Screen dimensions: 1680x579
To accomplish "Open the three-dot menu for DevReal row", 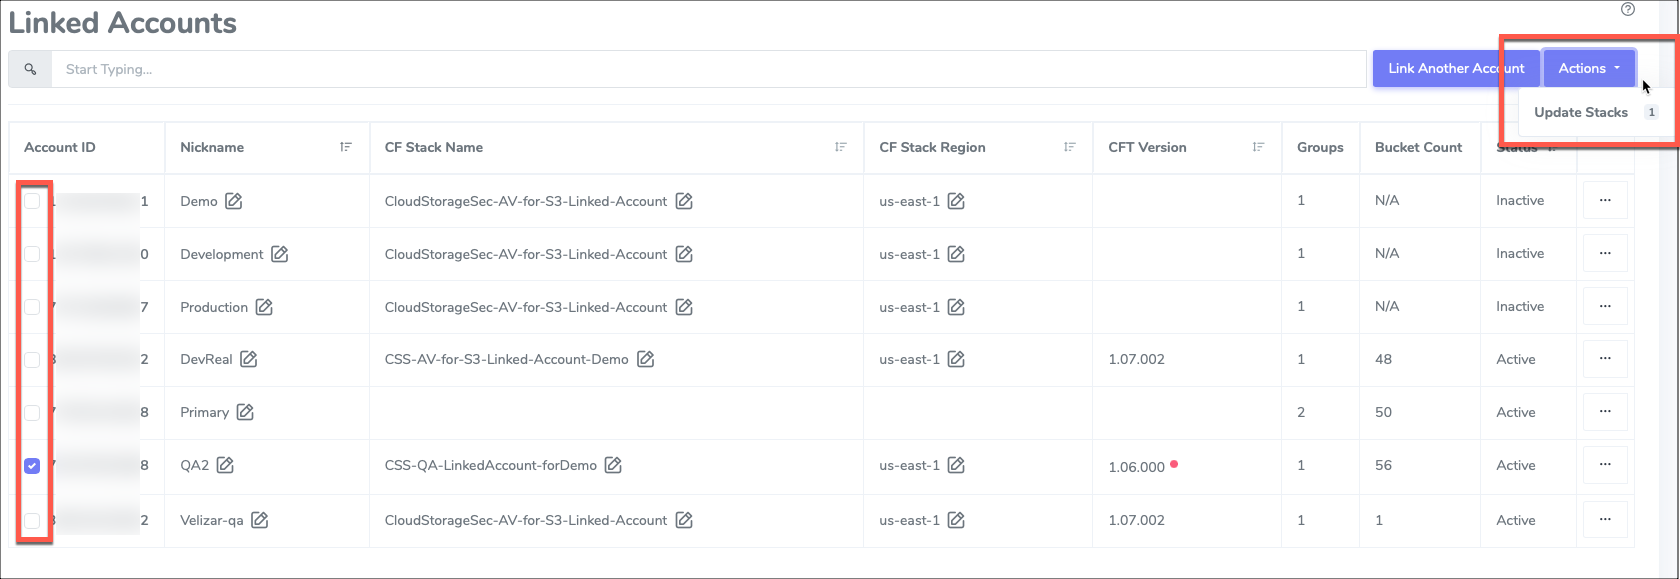I will coord(1605,359).
